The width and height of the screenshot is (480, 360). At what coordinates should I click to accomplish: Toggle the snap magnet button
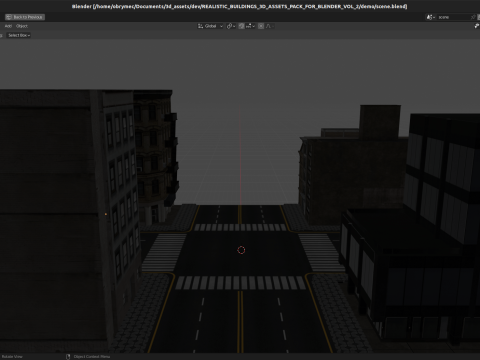(x=241, y=26)
